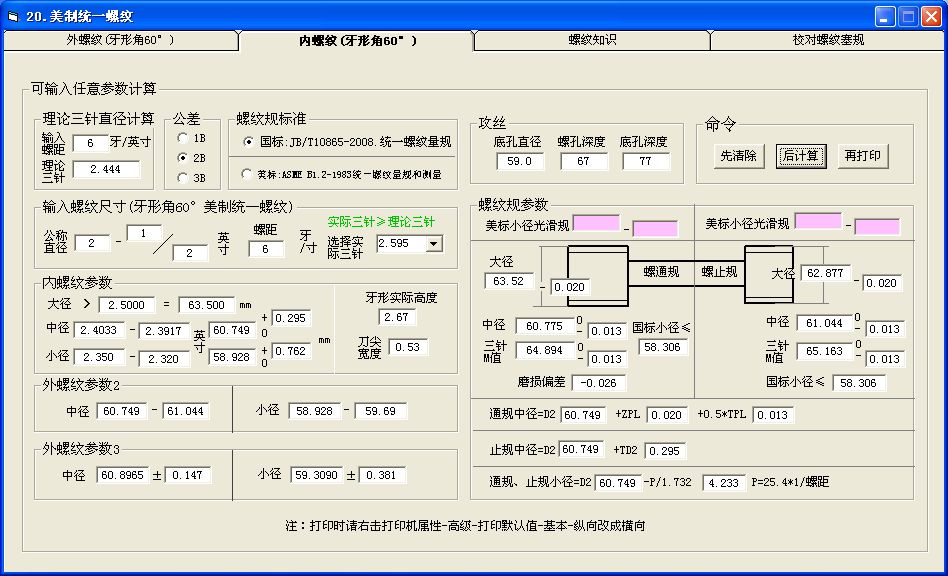Click the 底孔直径 field 59.0
Image resolution: width=948 pixels, height=576 pixels.
pos(520,161)
